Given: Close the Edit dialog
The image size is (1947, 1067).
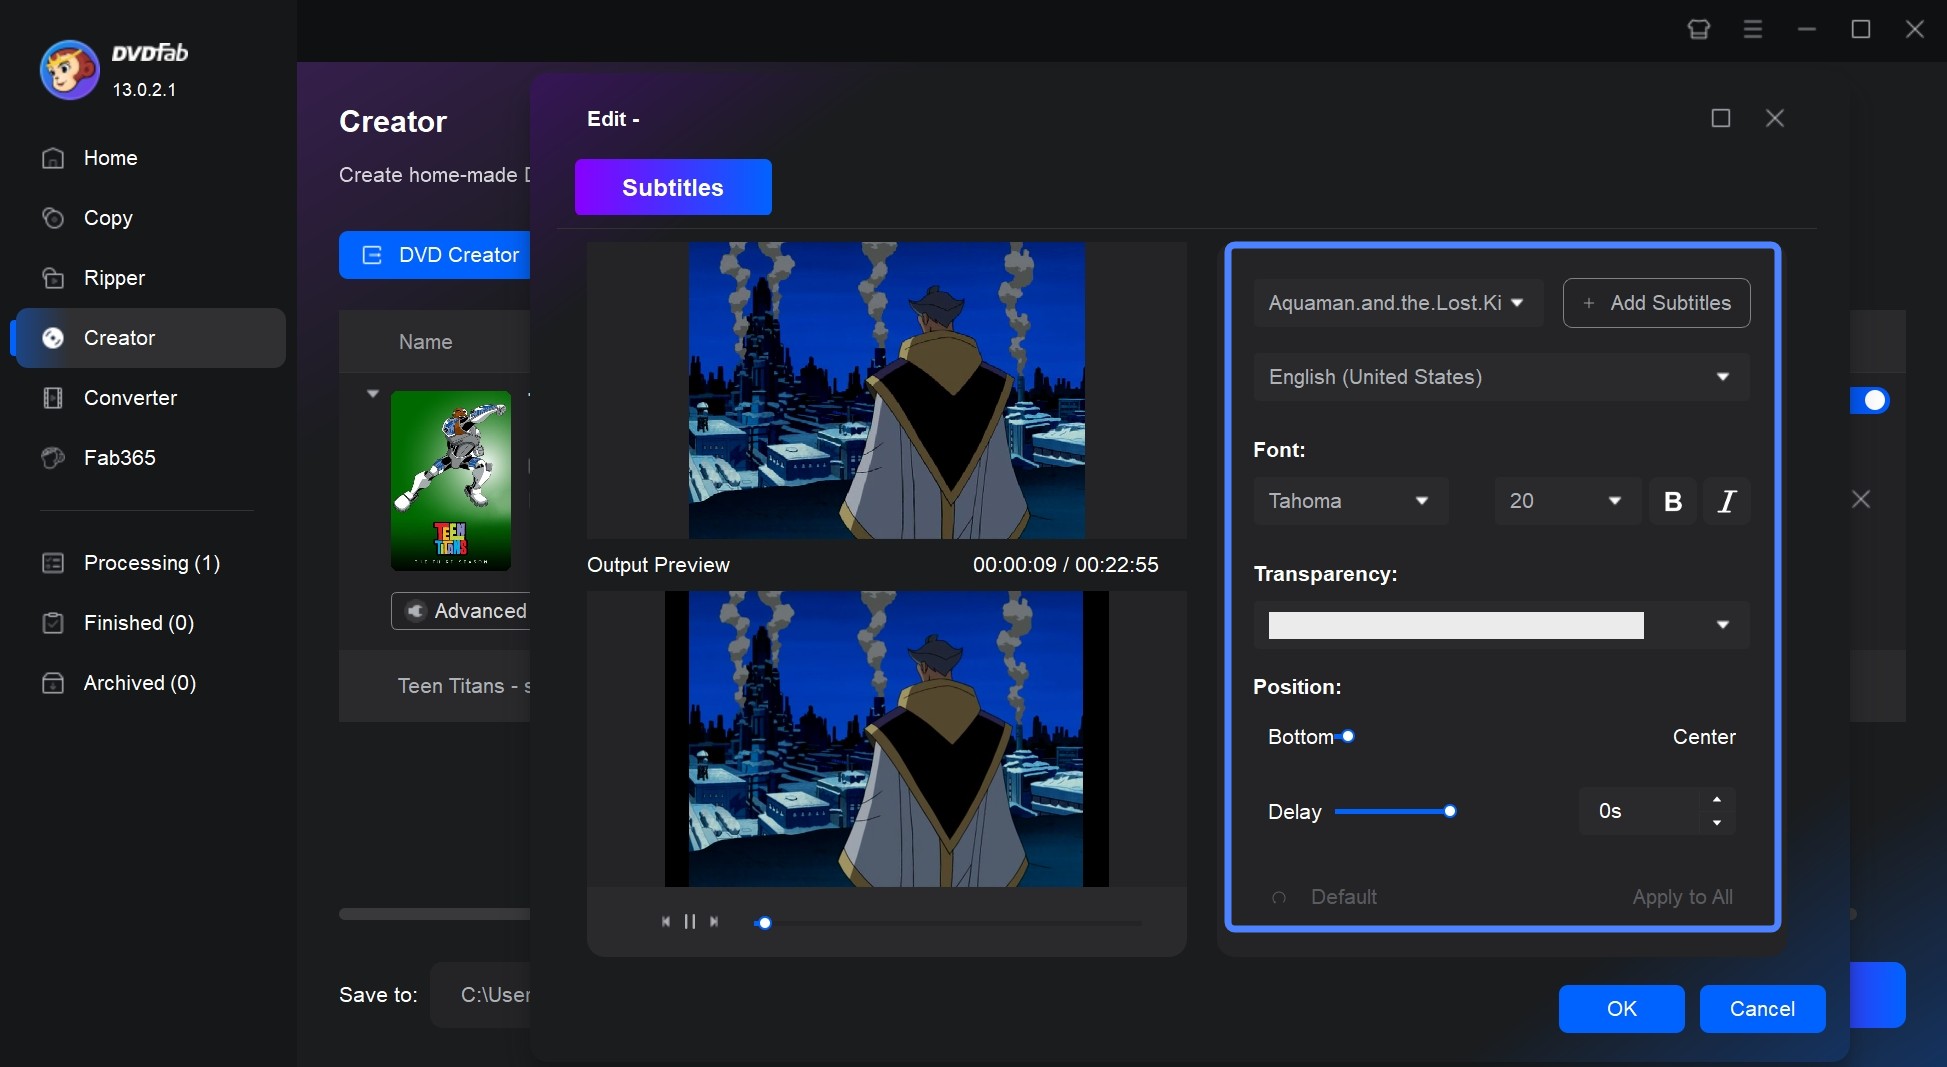Looking at the screenshot, I should tap(1775, 118).
